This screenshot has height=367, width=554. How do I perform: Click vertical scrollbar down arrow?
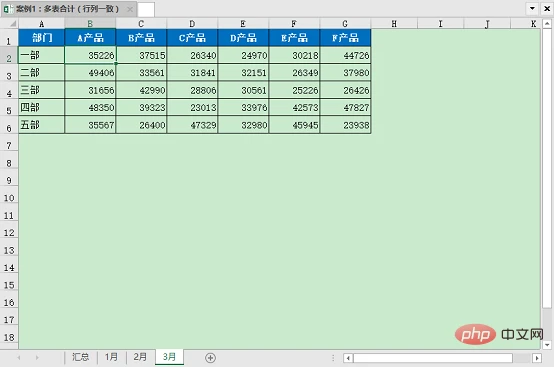(547, 344)
